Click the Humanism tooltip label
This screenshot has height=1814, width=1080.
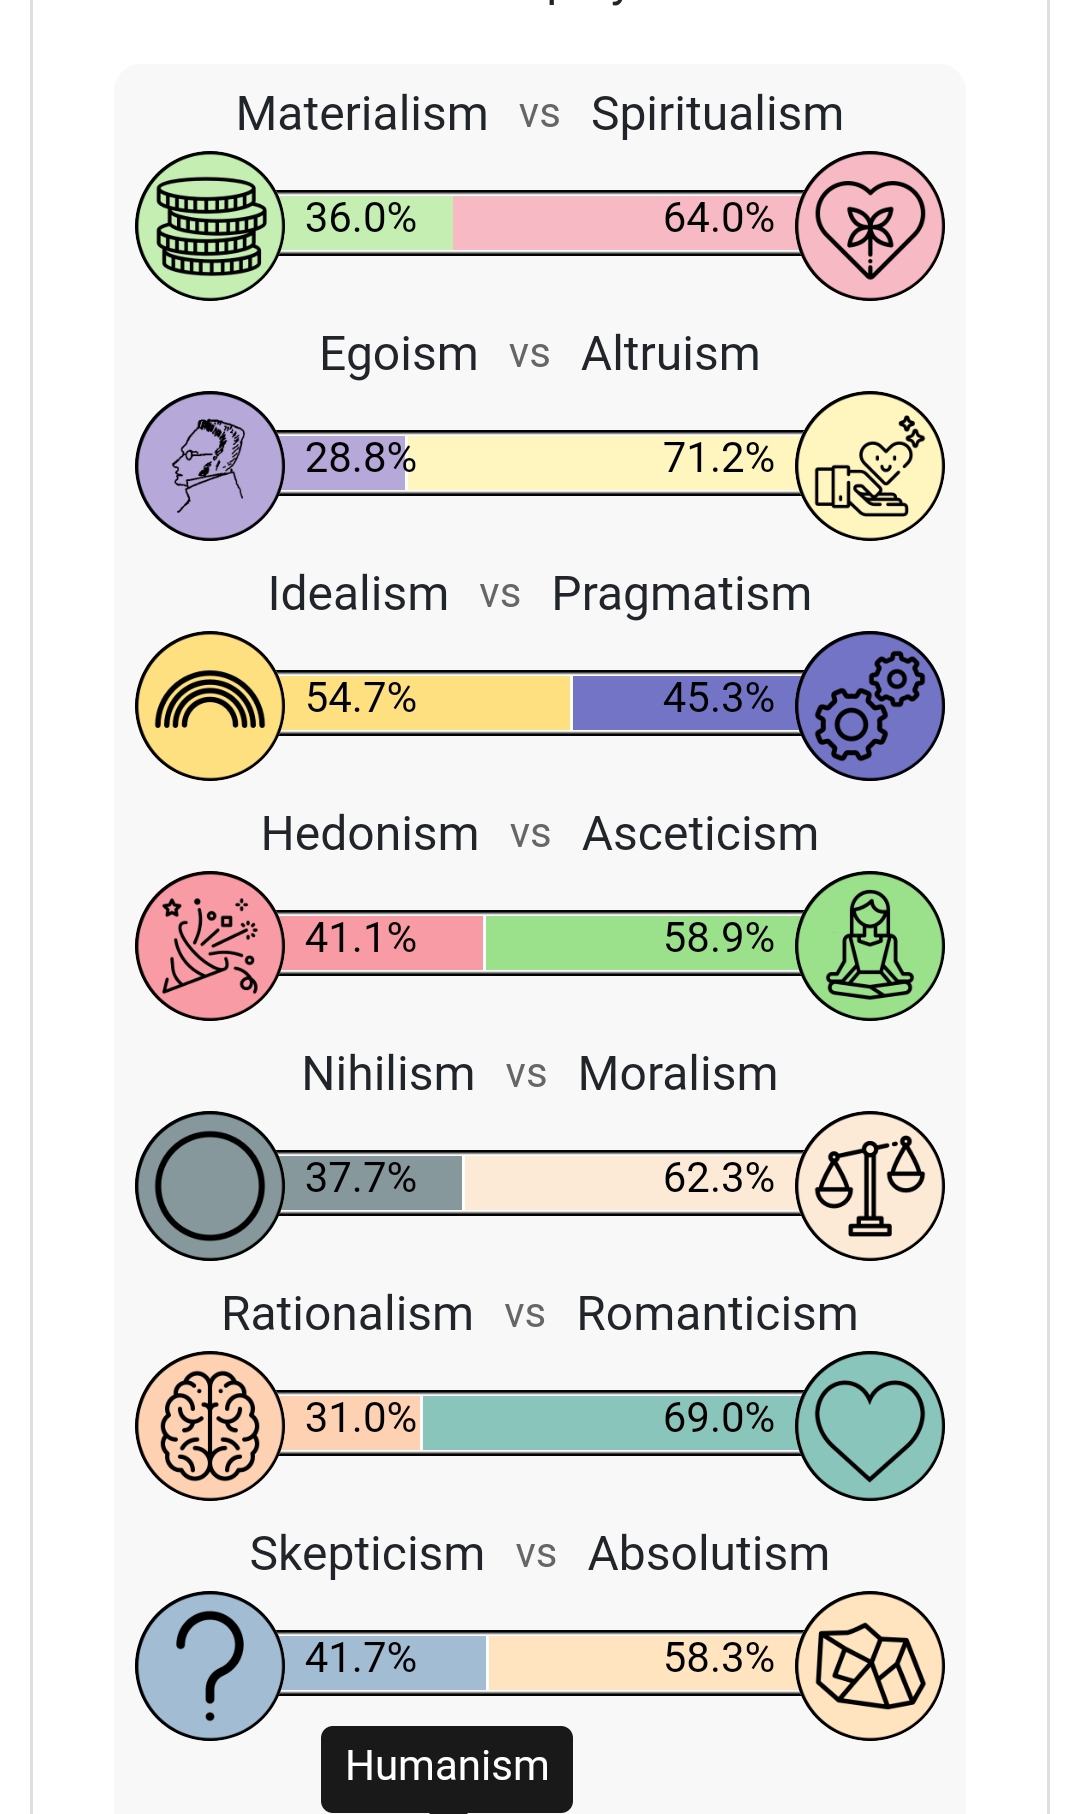447,1766
